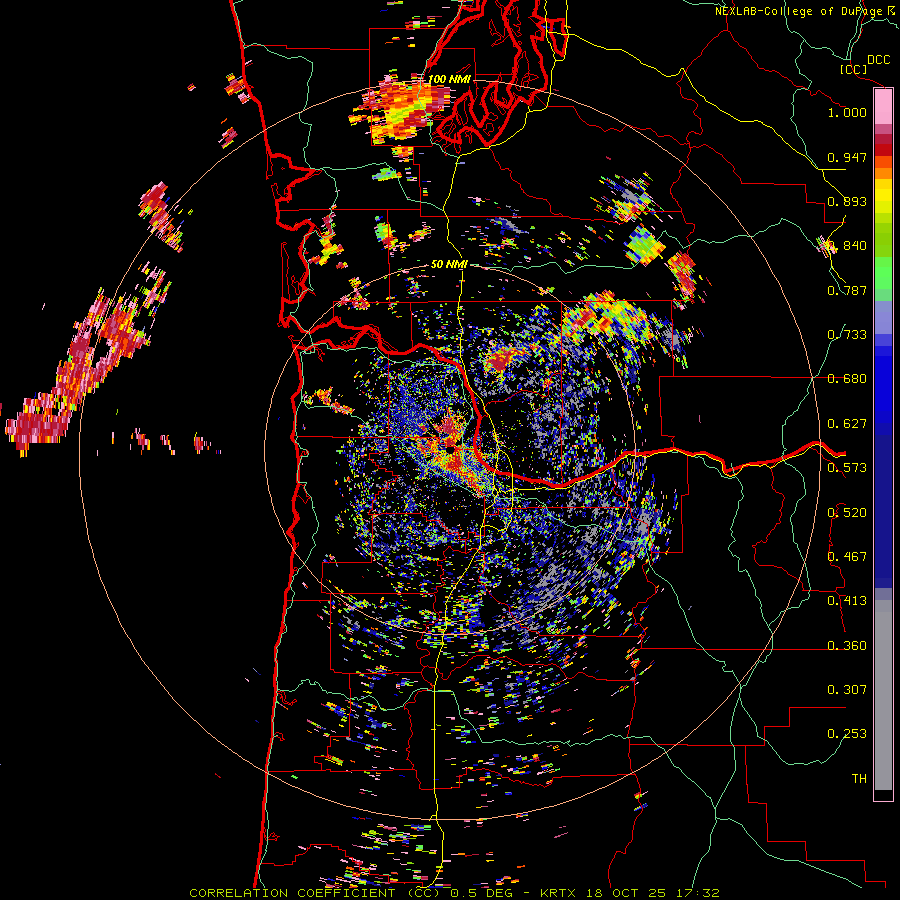This screenshot has width=900, height=900.
Task: Click the DCC label above the color scale
Action: coord(879,60)
